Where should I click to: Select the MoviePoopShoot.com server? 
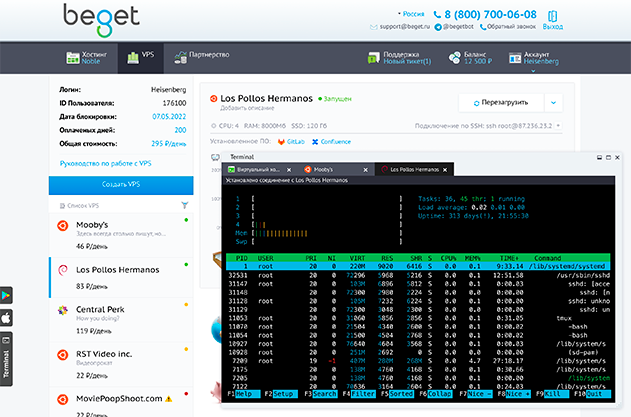pyautogui.click(x=121, y=403)
